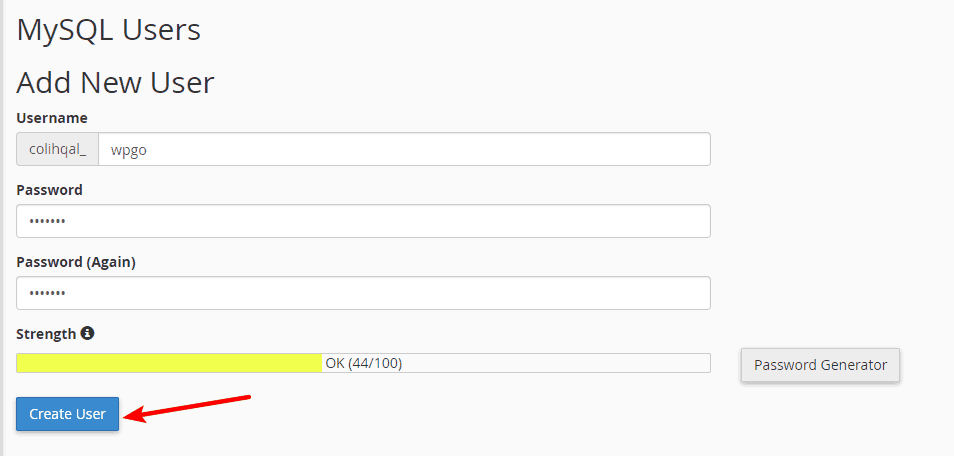The image size is (954, 456).
Task: Click the Username label
Action: tap(52, 118)
